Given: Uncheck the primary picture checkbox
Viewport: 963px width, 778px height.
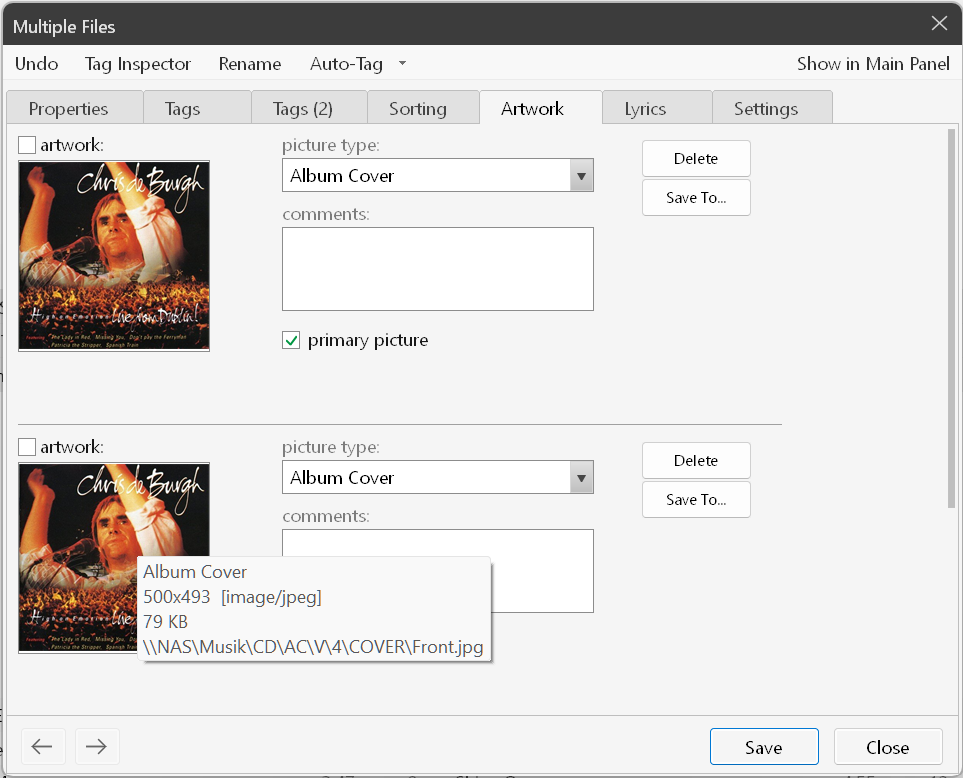Looking at the screenshot, I should [291, 340].
